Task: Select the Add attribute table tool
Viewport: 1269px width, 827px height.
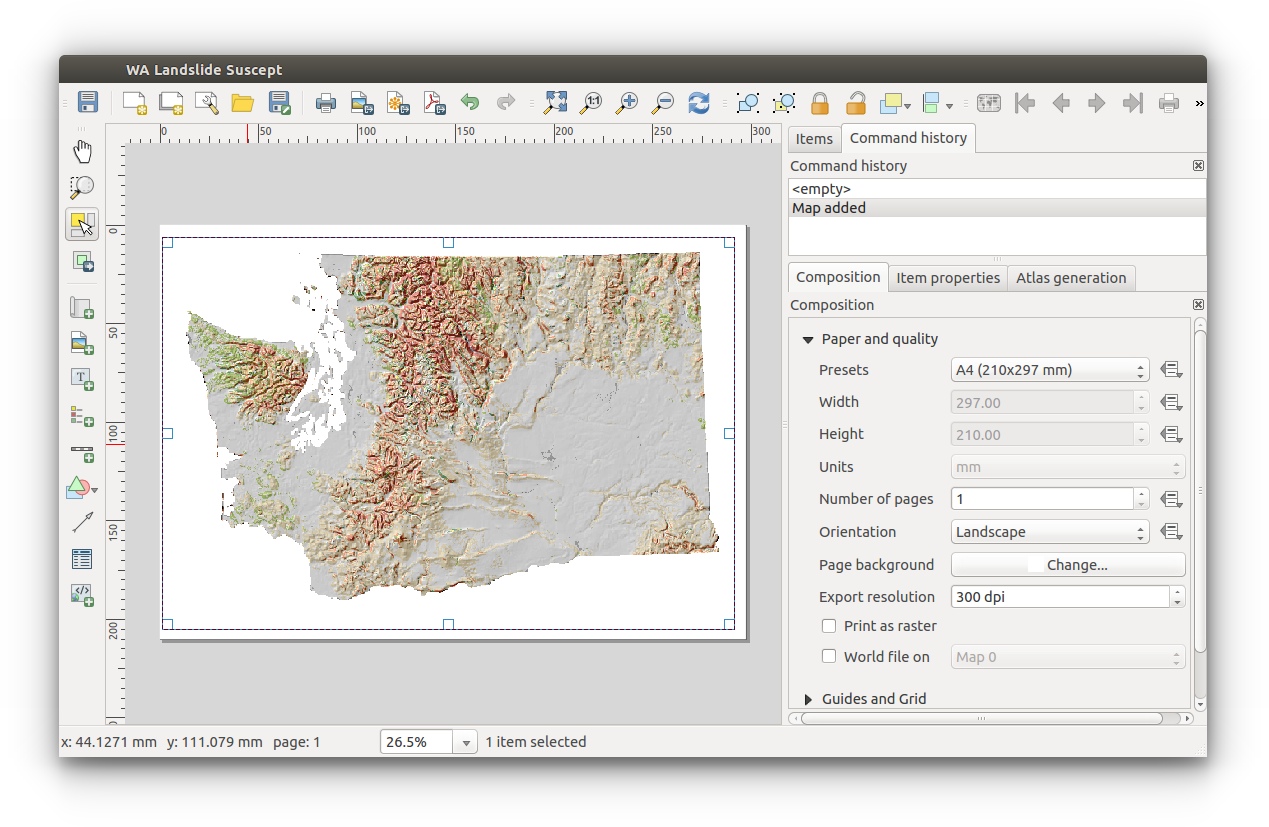Action: coord(82,558)
